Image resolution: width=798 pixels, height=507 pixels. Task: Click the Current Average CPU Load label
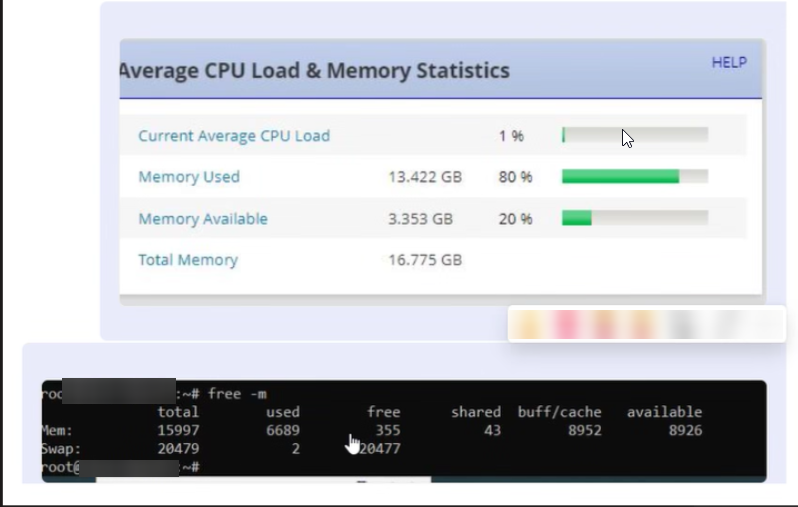tap(234, 136)
